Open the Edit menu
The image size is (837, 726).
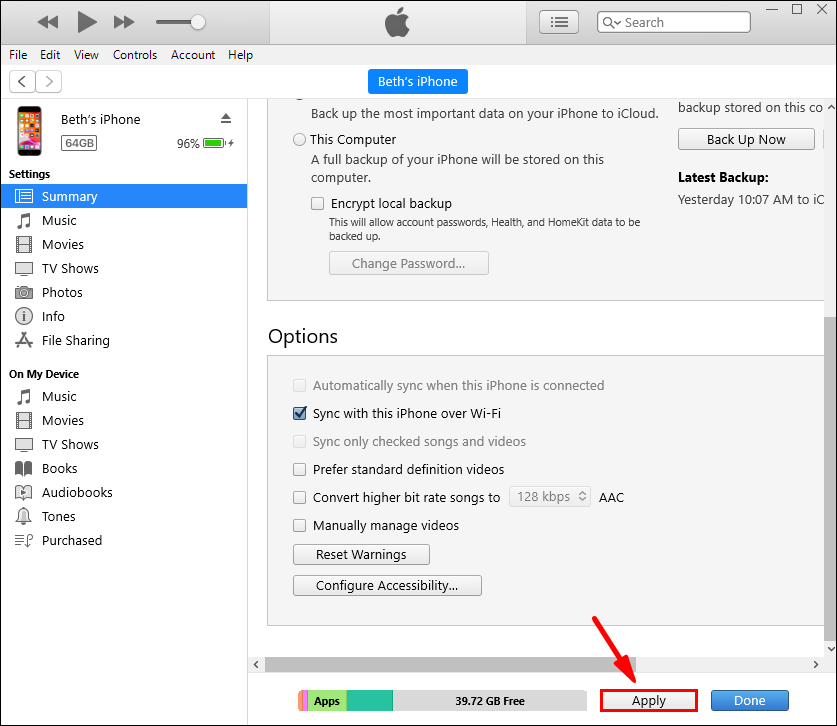coord(50,55)
